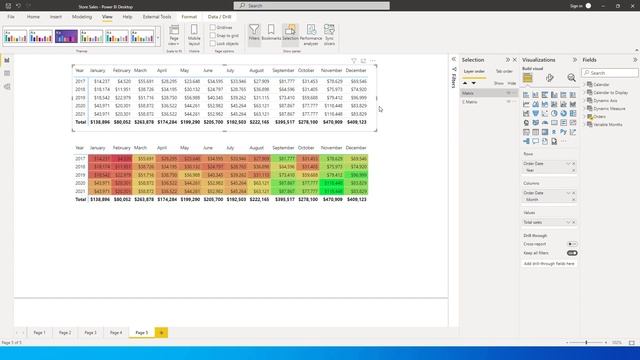
Task: Click Show in the Selection pane
Action: 499,83
